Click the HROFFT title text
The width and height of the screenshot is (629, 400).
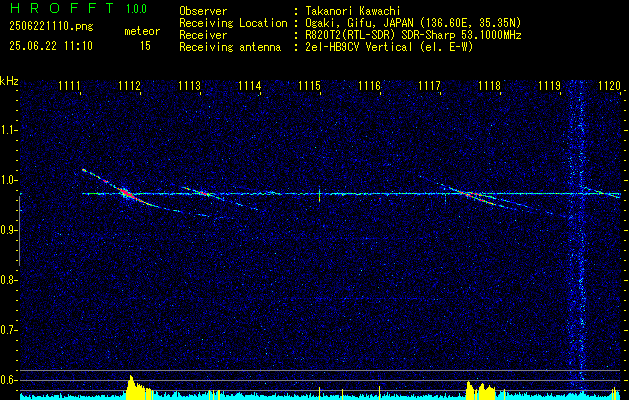(61, 8)
